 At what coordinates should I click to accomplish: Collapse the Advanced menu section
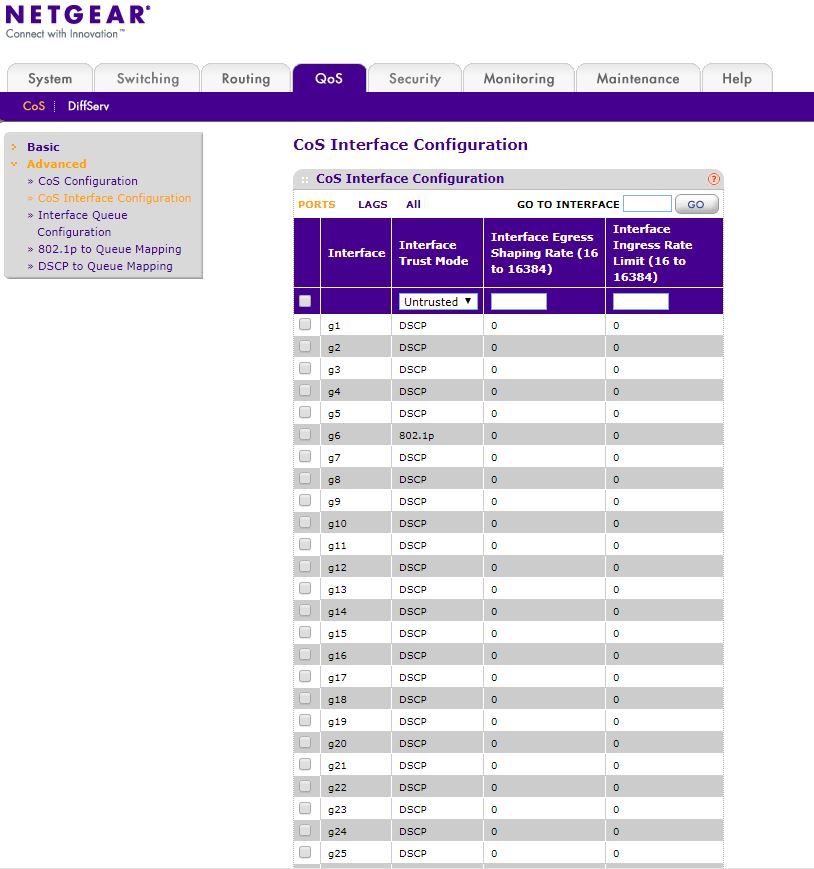[x=56, y=164]
